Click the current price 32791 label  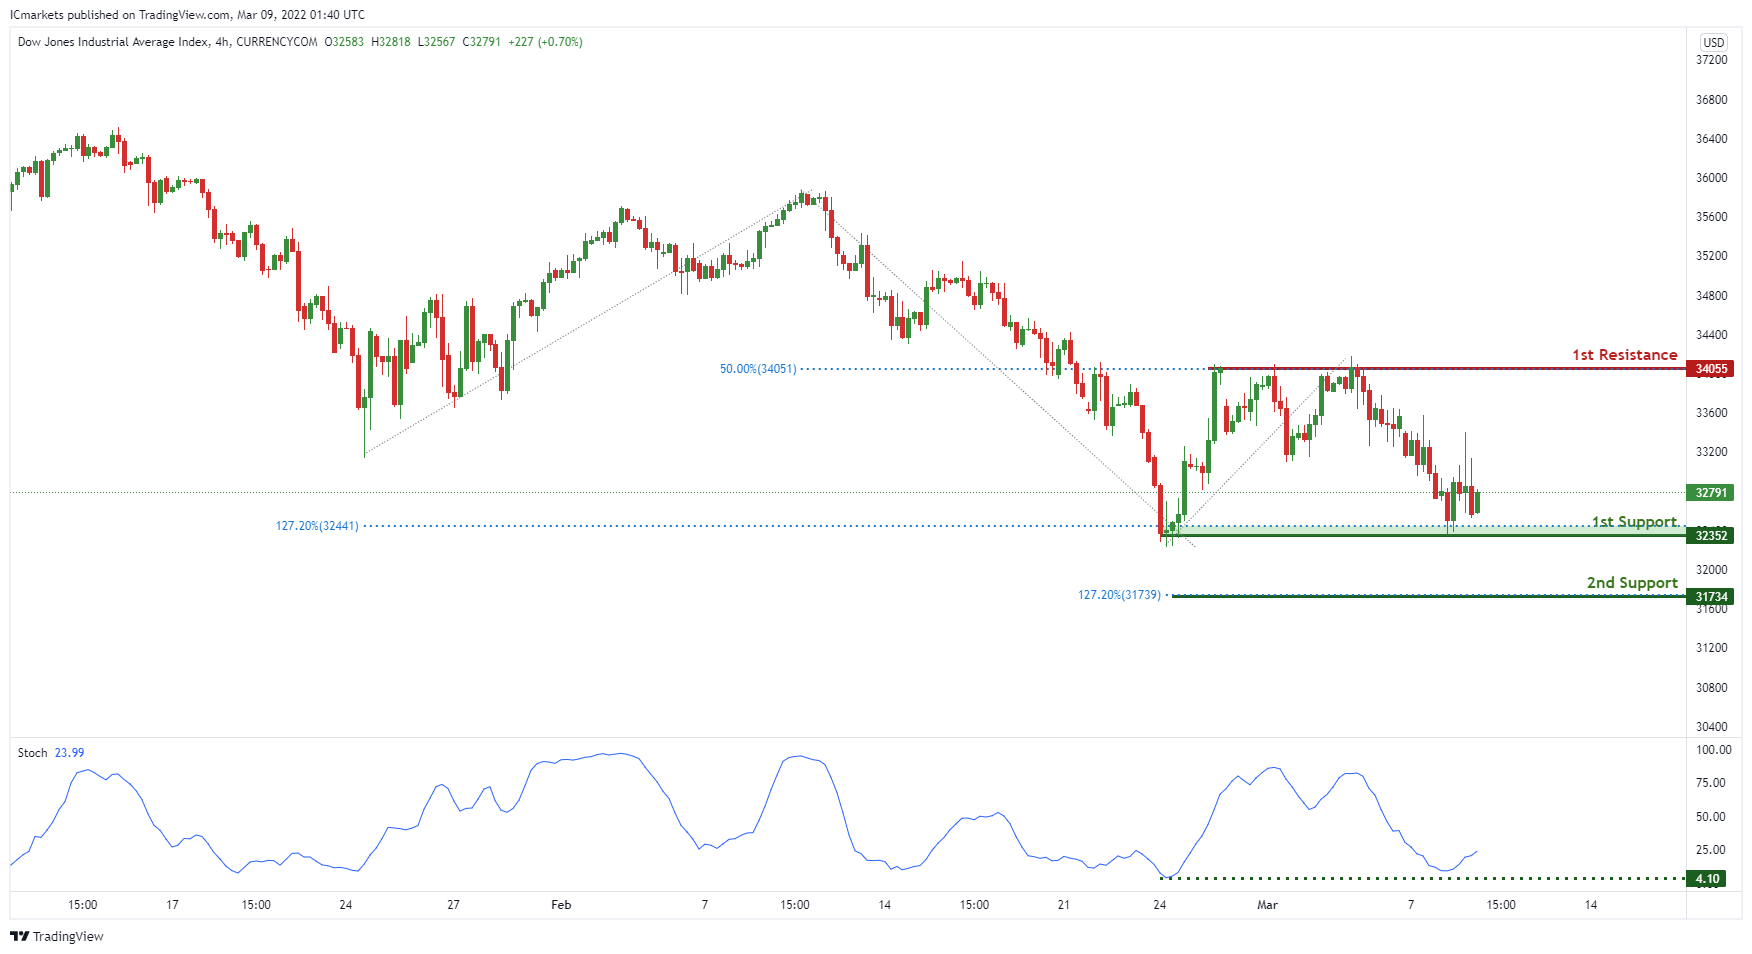pos(1711,493)
